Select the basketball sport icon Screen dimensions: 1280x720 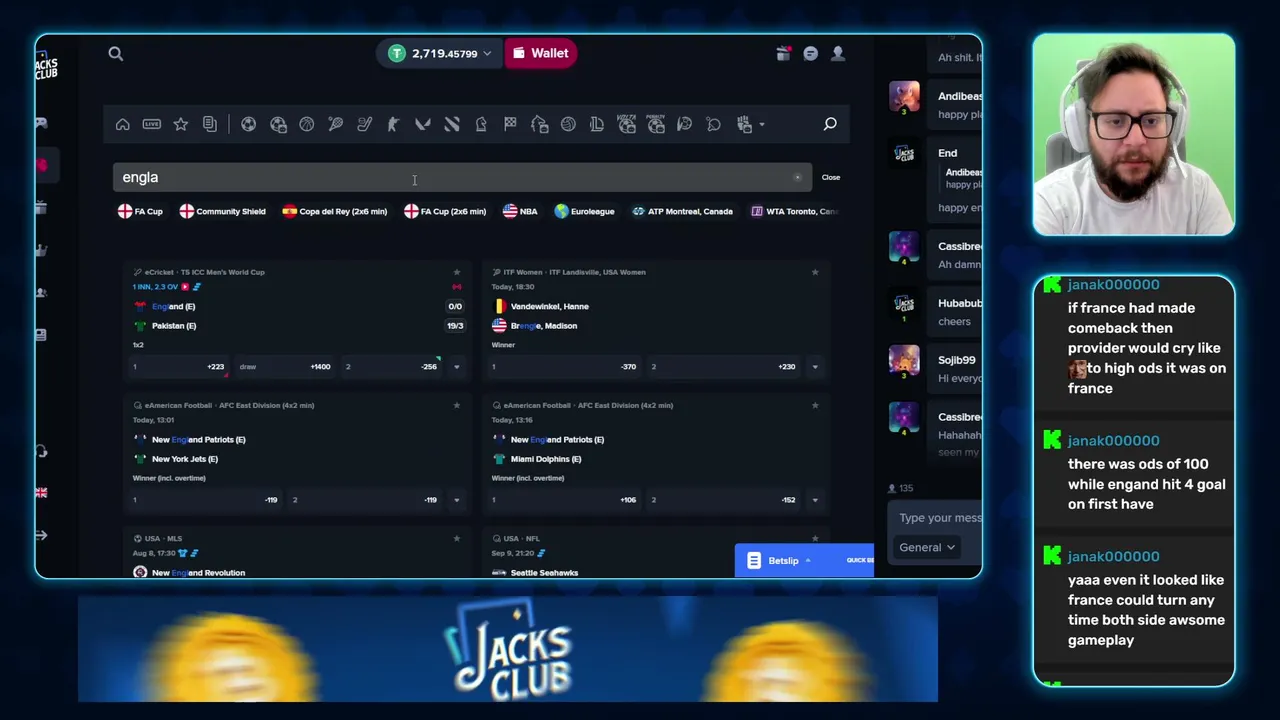[307, 124]
